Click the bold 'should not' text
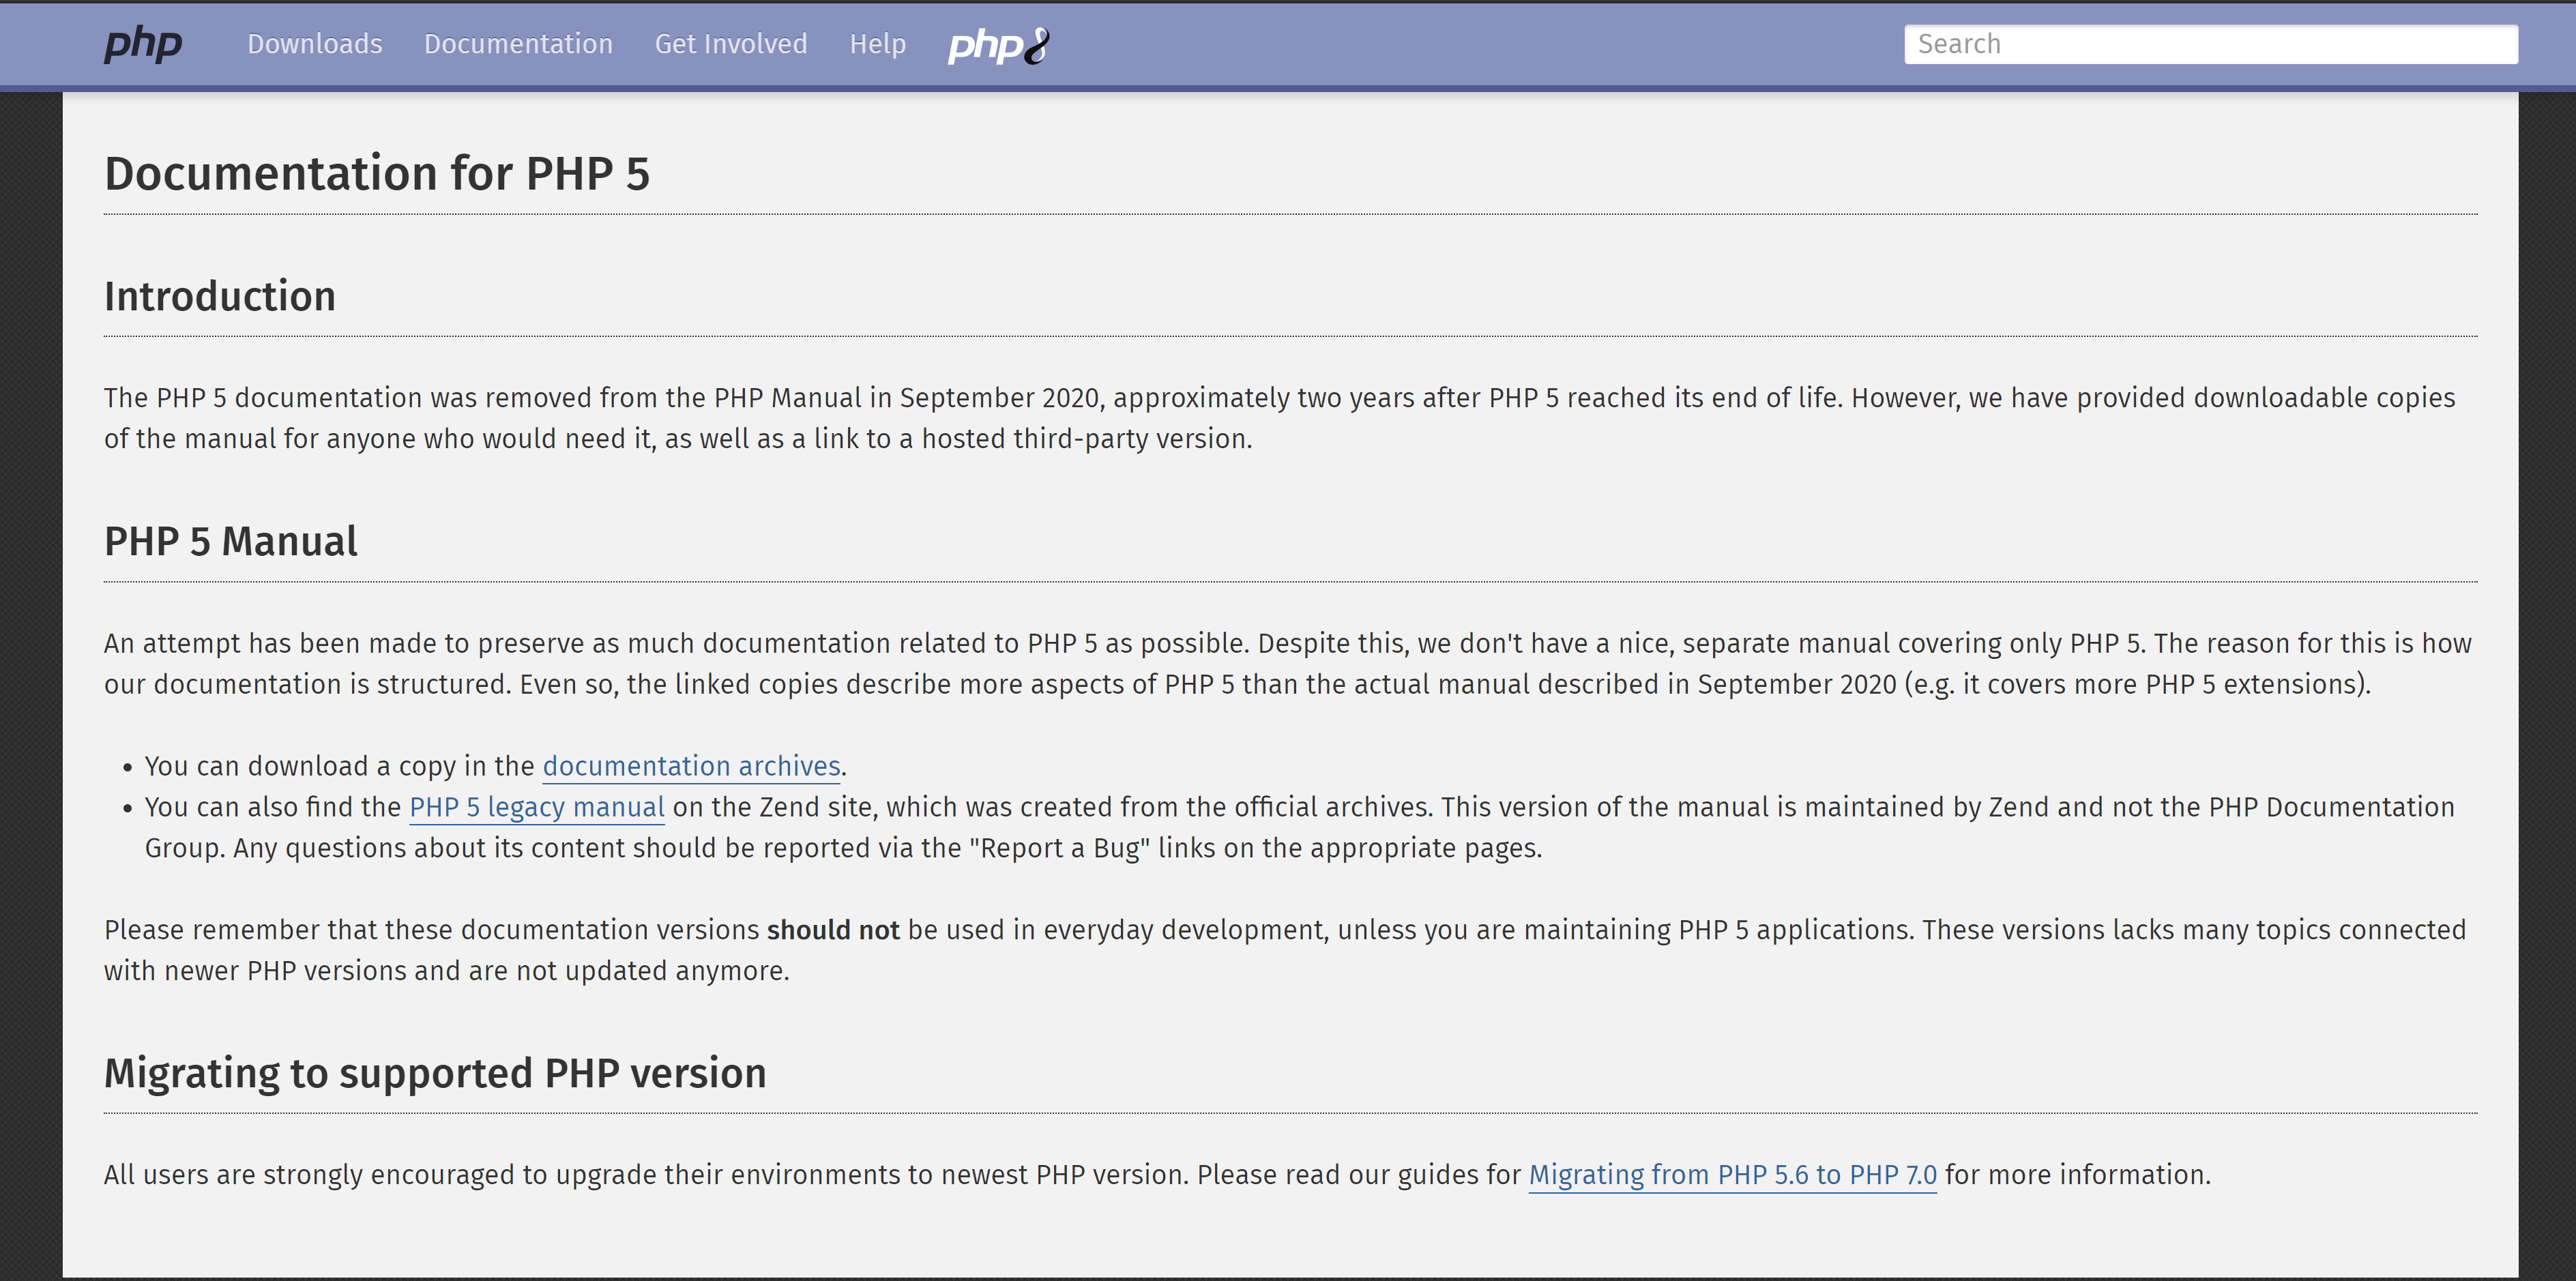 point(833,930)
